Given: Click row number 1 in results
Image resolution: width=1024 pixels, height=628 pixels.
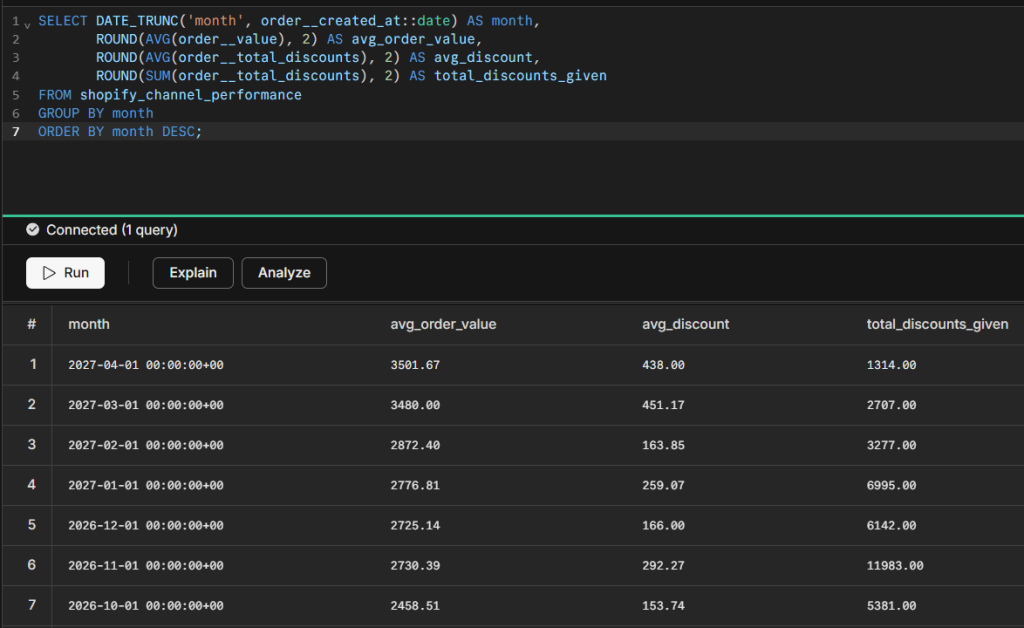Looking at the screenshot, I should 33,364.
